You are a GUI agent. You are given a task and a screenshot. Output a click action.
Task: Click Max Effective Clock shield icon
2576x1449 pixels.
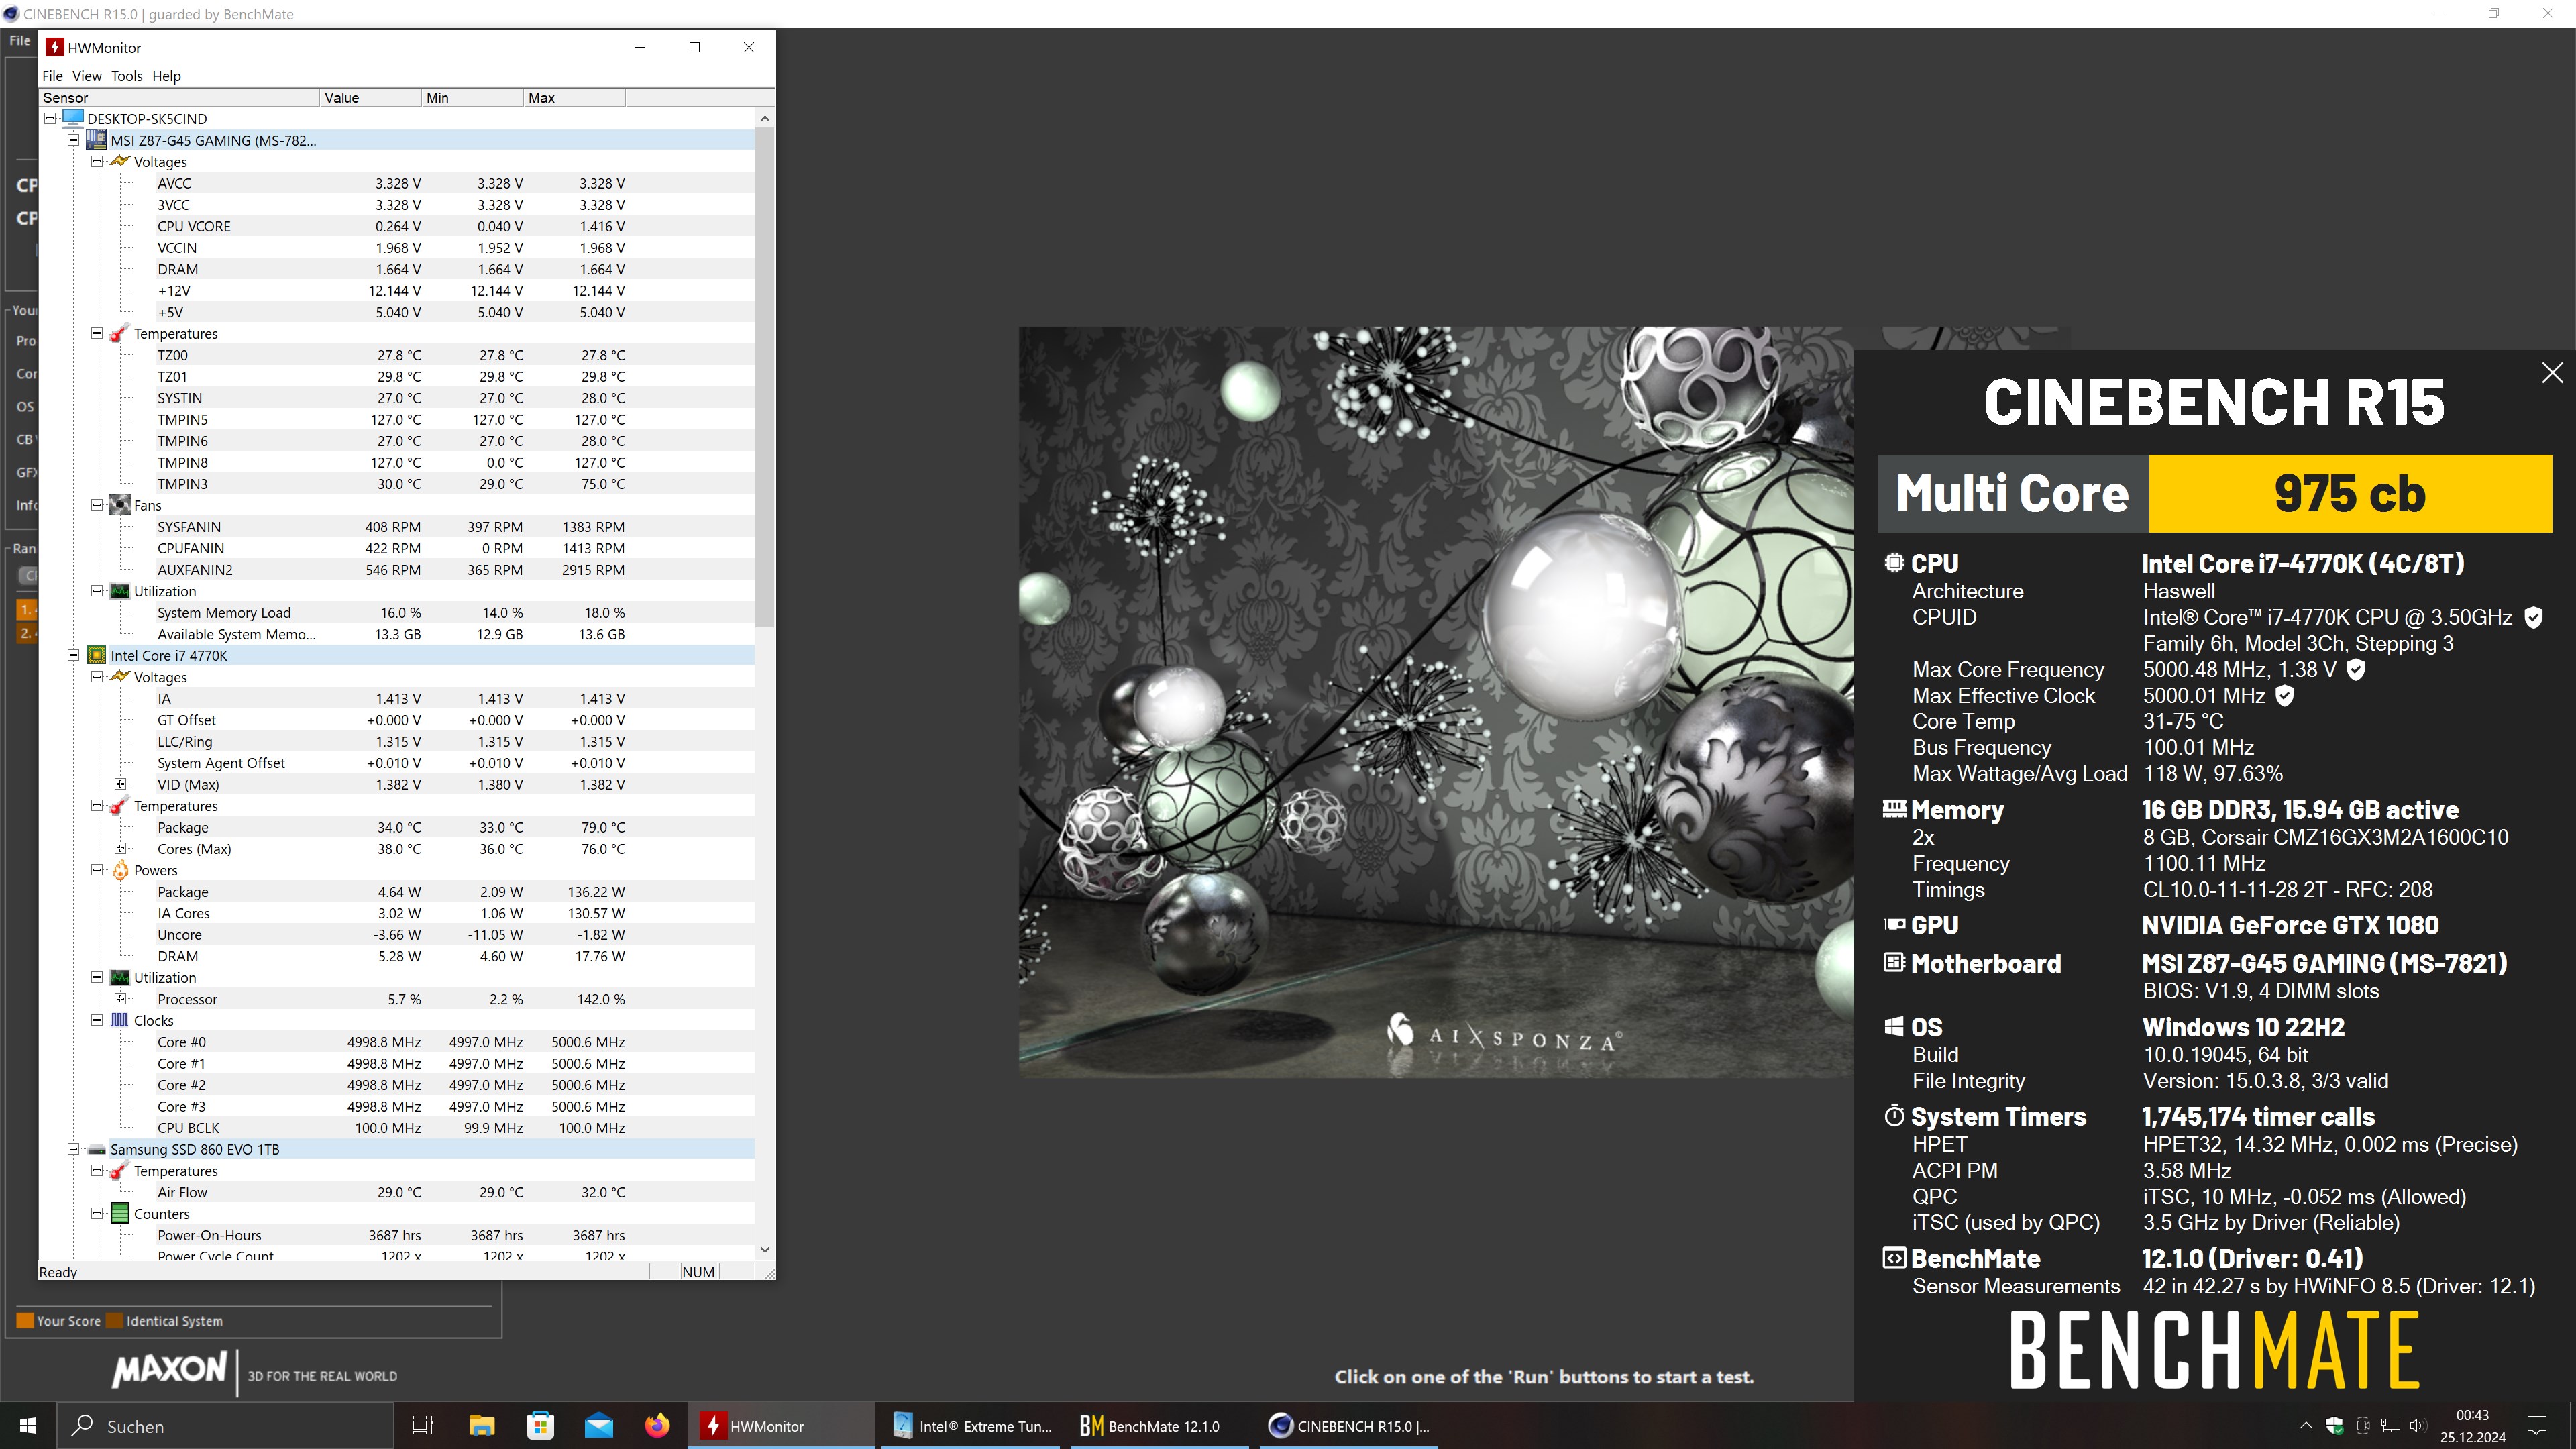coord(2284,695)
